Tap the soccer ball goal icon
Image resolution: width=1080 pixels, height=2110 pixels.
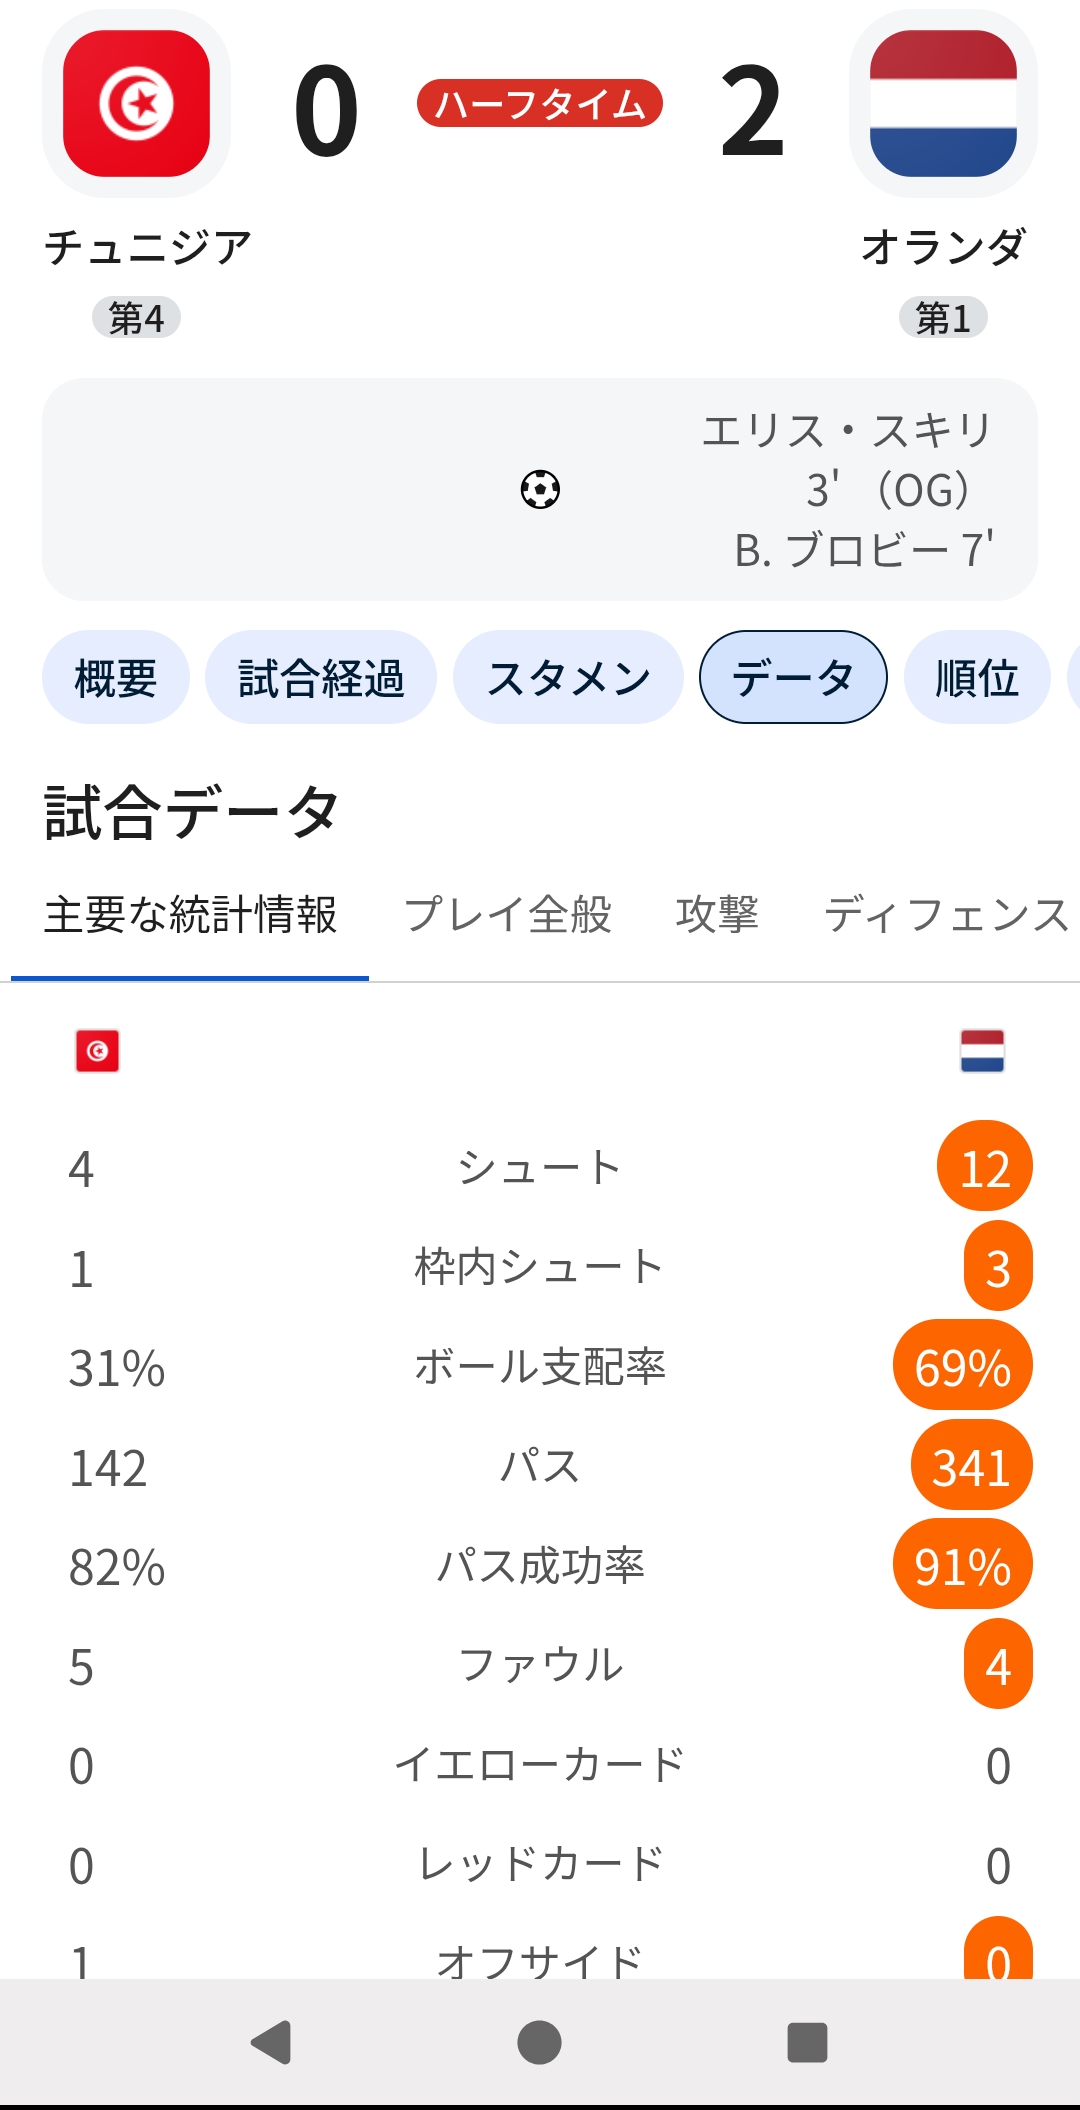click(540, 489)
